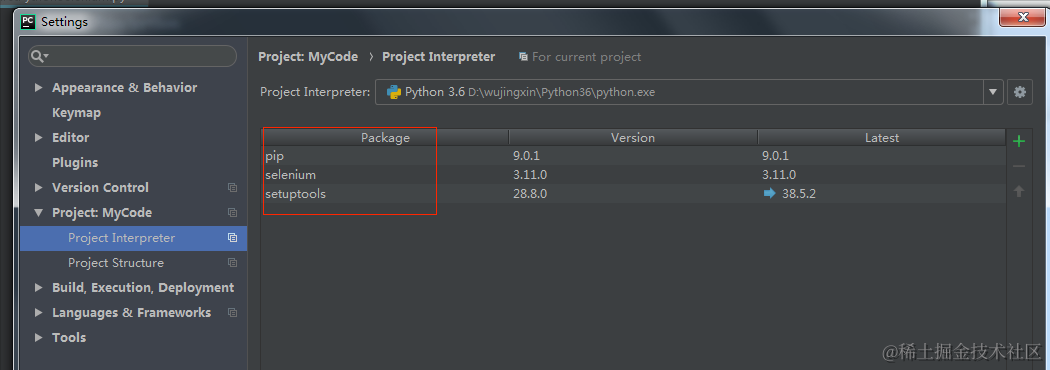This screenshot has width=1050, height=370.
Task: Click the green plus install package icon
Action: point(1019,141)
